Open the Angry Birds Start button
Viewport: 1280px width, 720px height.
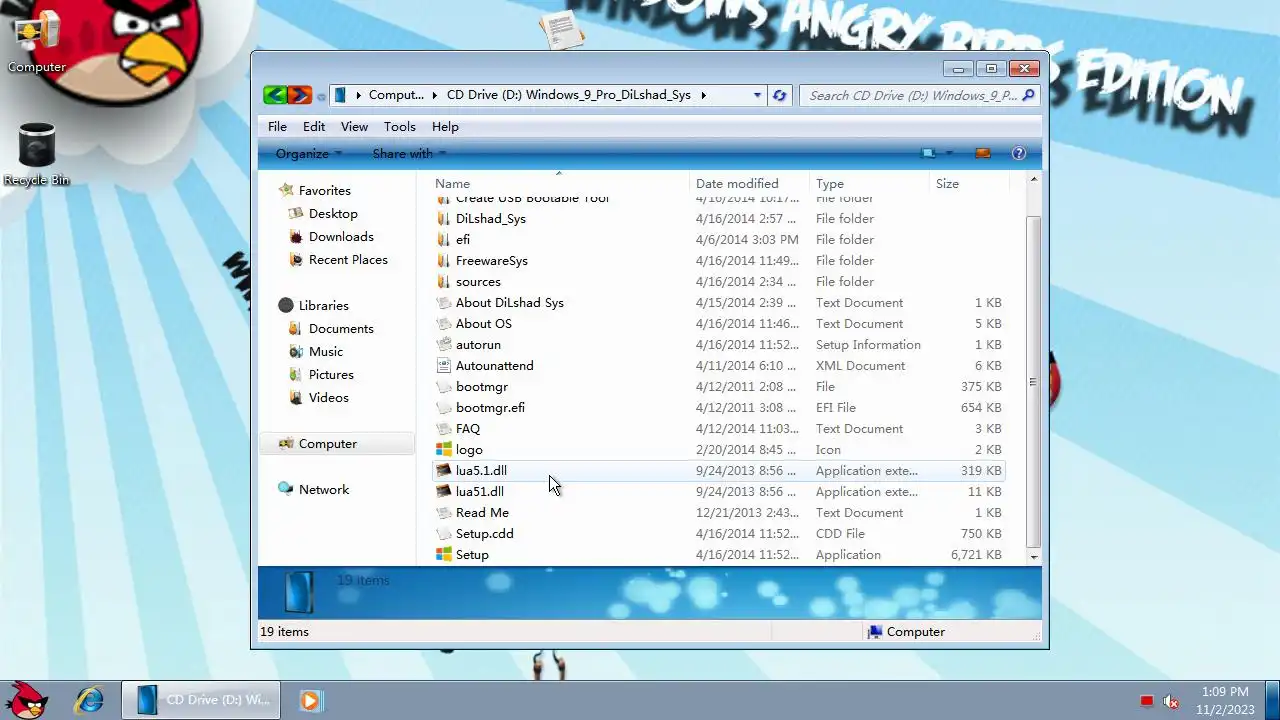[25, 699]
